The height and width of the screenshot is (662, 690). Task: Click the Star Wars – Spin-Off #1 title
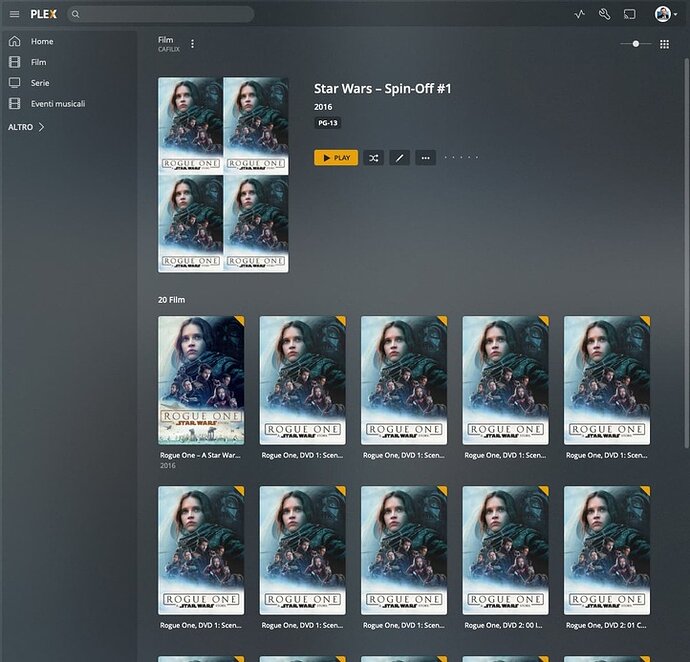coord(382,88)
